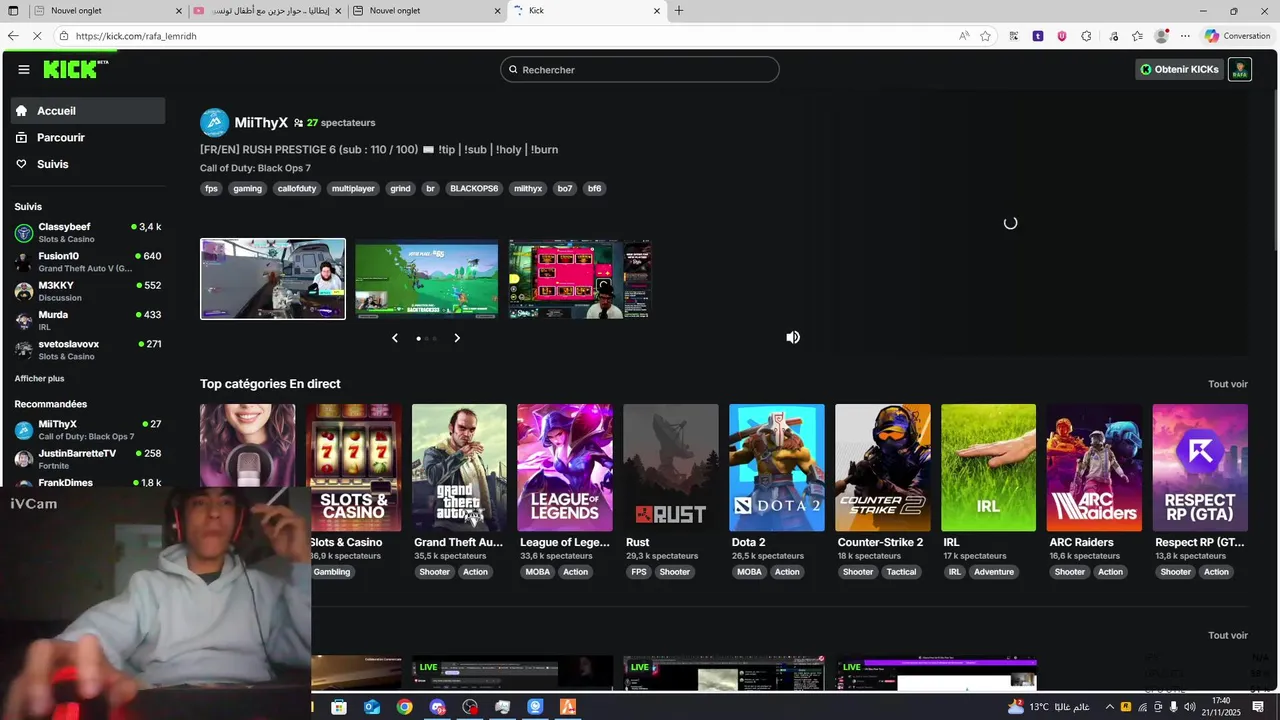Open svetoslavovx followed channel

[88, 349]
